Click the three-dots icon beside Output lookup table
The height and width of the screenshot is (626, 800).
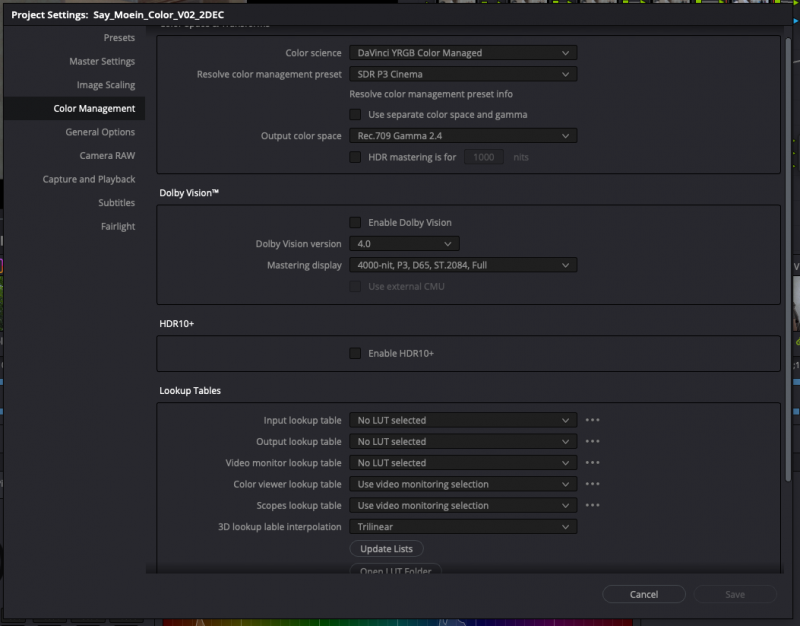tap(593, 442)
